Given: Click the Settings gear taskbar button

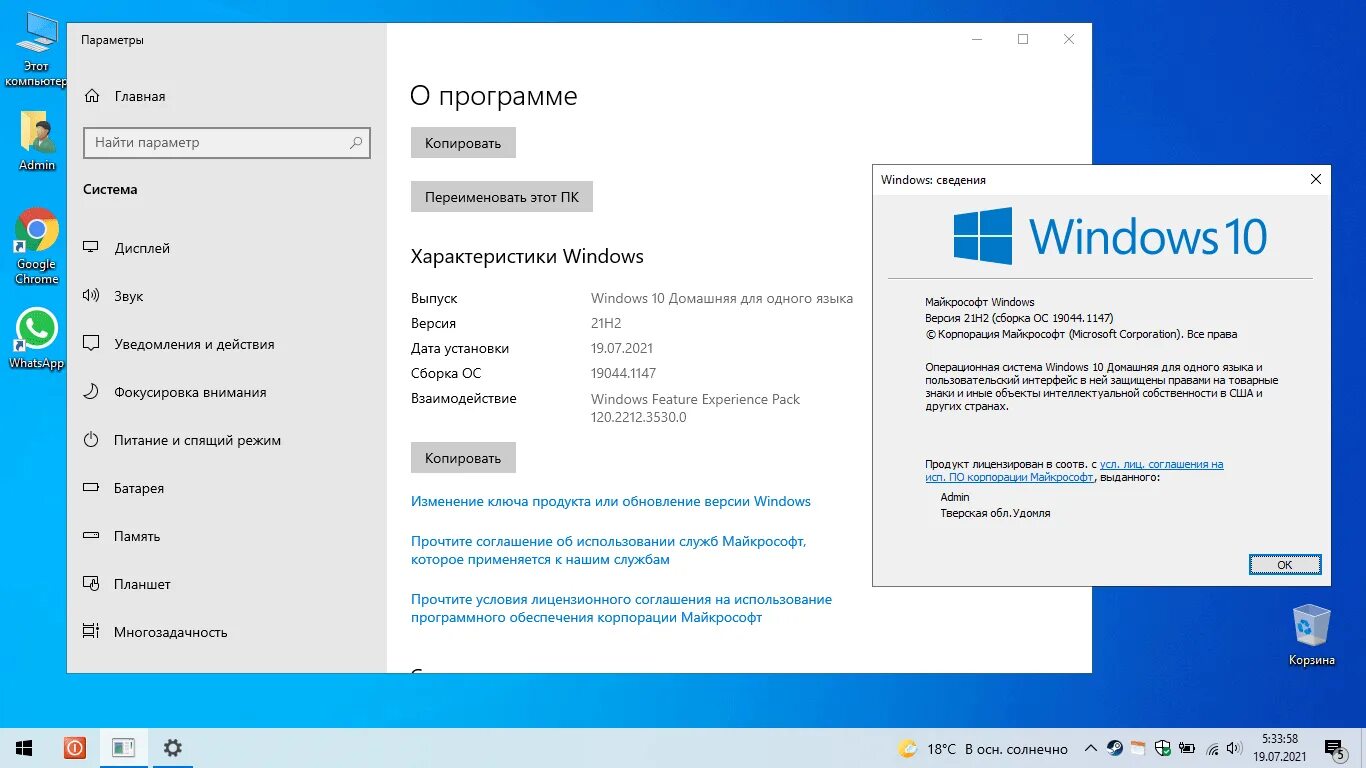Looking at the screenshot, I should tap(173, 748).
